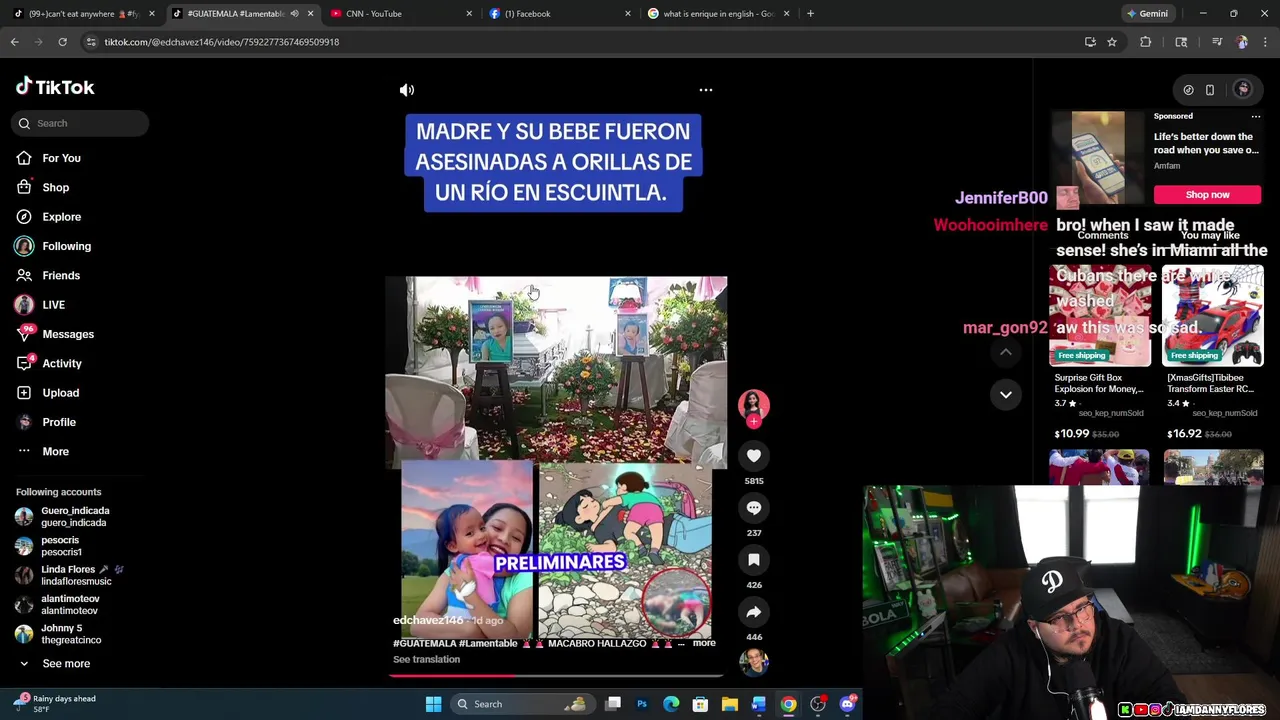Open Chrome three-dot menu
This screenshot has height=720, width=1280.
pyautogui.click(x=1266, y=42)
